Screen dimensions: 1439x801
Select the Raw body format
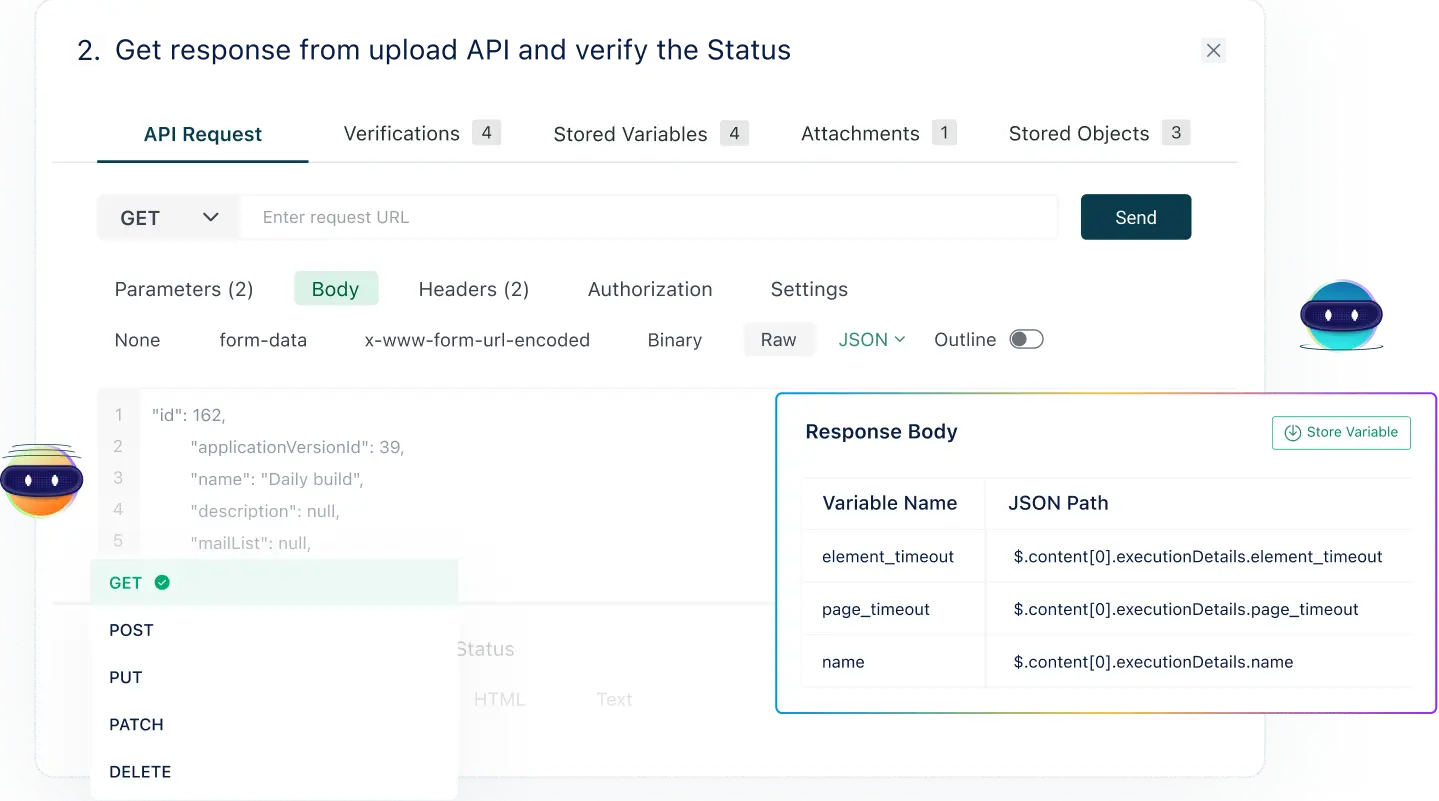[x=779, y=339]
